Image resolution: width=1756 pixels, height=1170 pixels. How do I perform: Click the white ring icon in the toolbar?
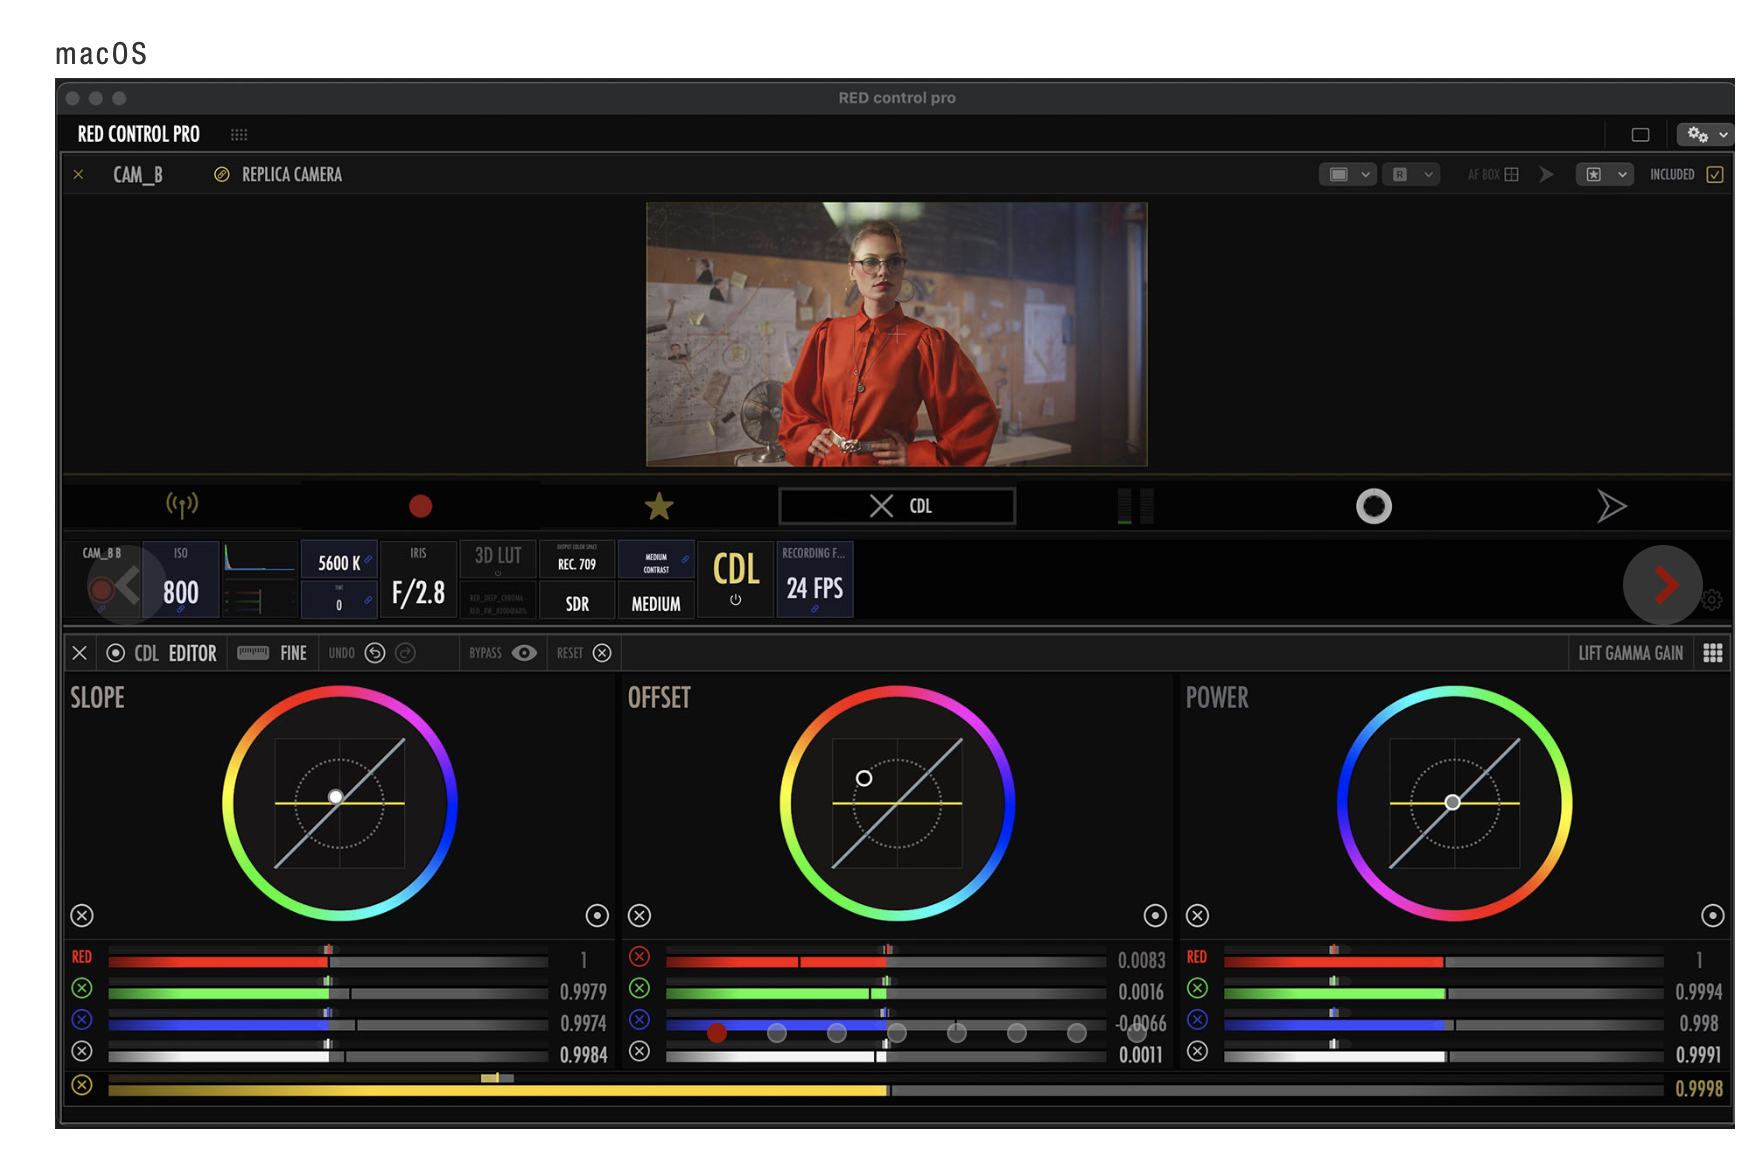coord(1373,506)
